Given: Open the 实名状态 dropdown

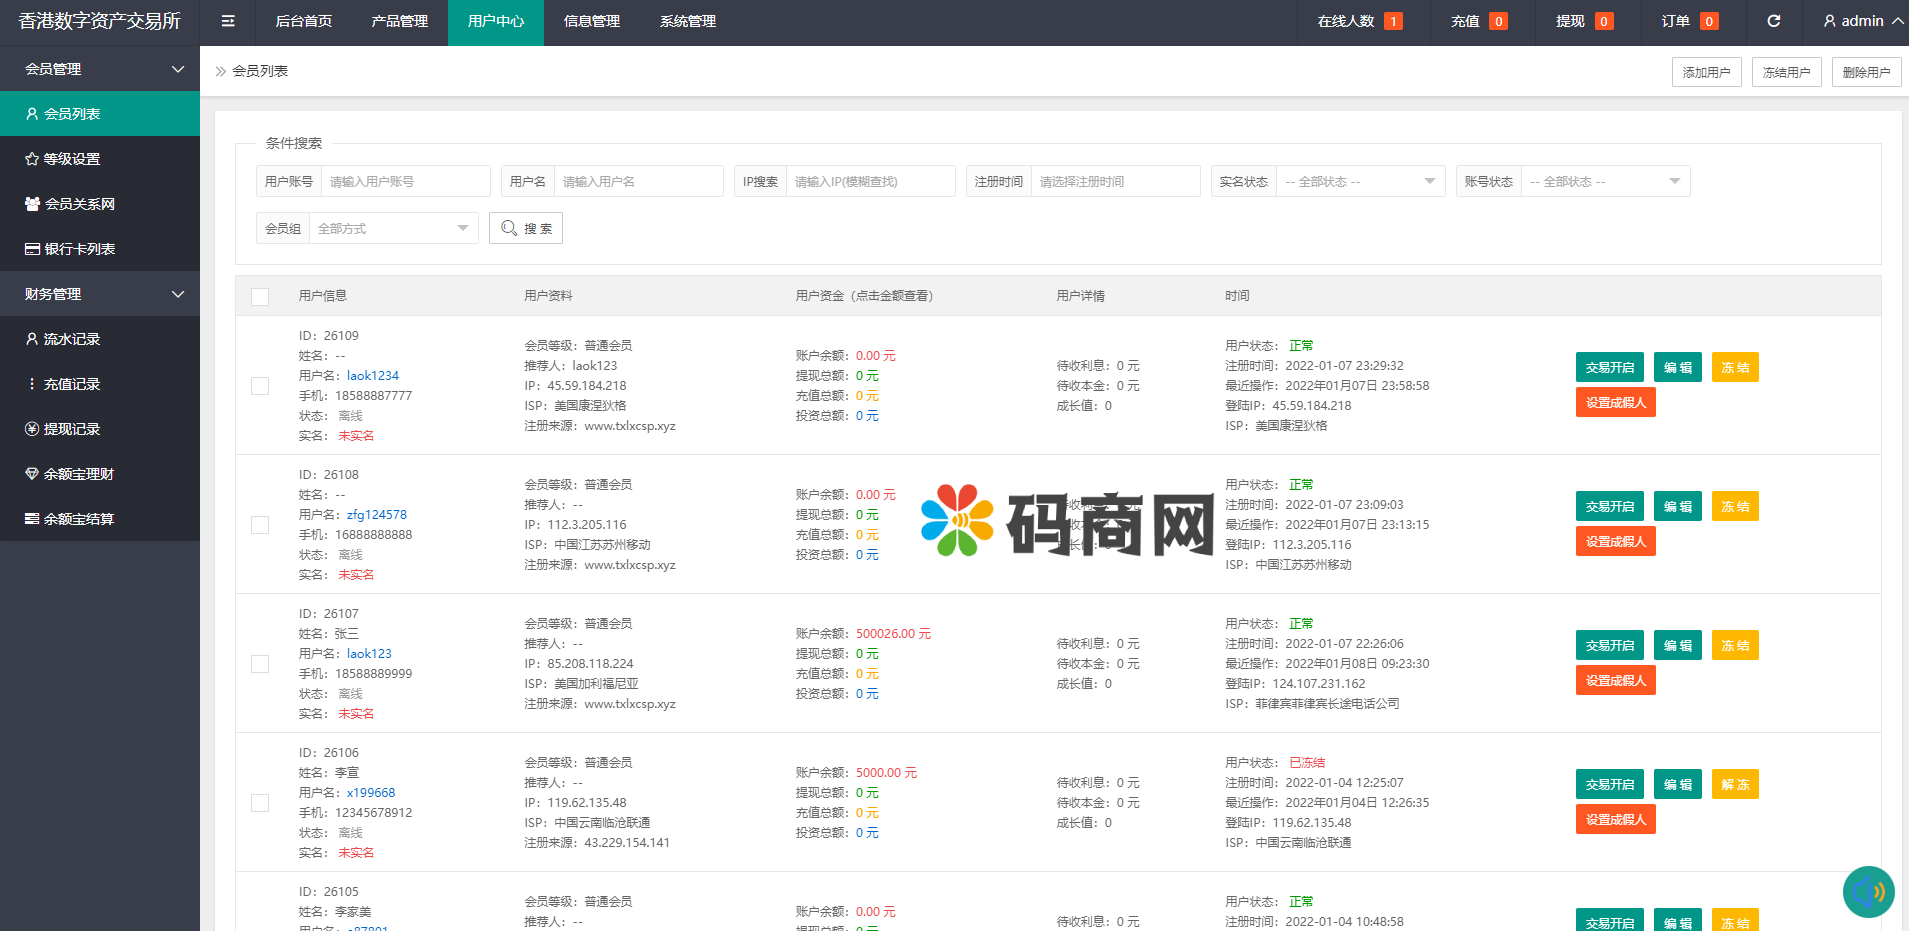Looking at the screenshot, I should pos(1360,181).
